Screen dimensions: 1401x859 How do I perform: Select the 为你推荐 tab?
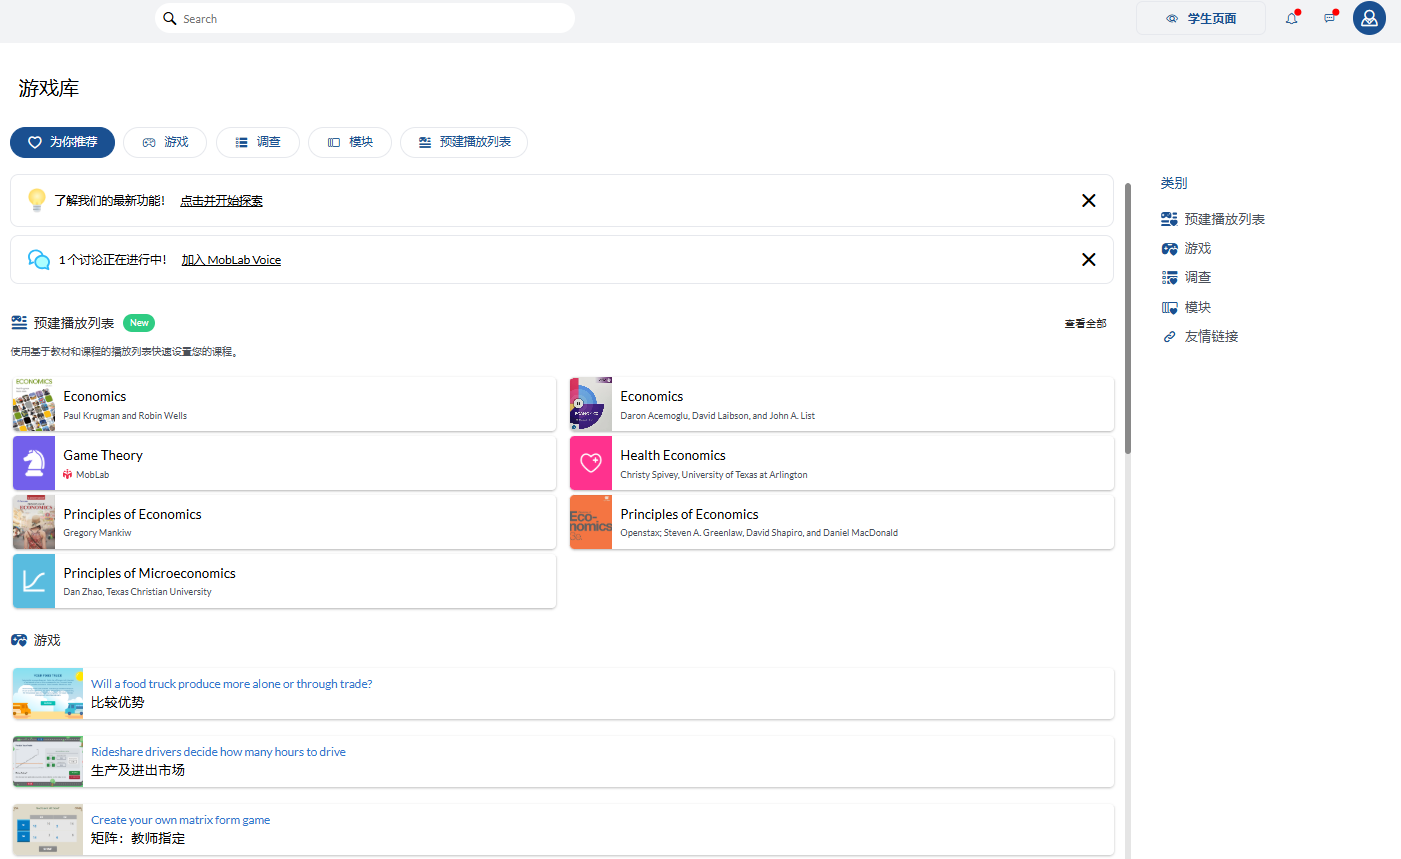62,142
